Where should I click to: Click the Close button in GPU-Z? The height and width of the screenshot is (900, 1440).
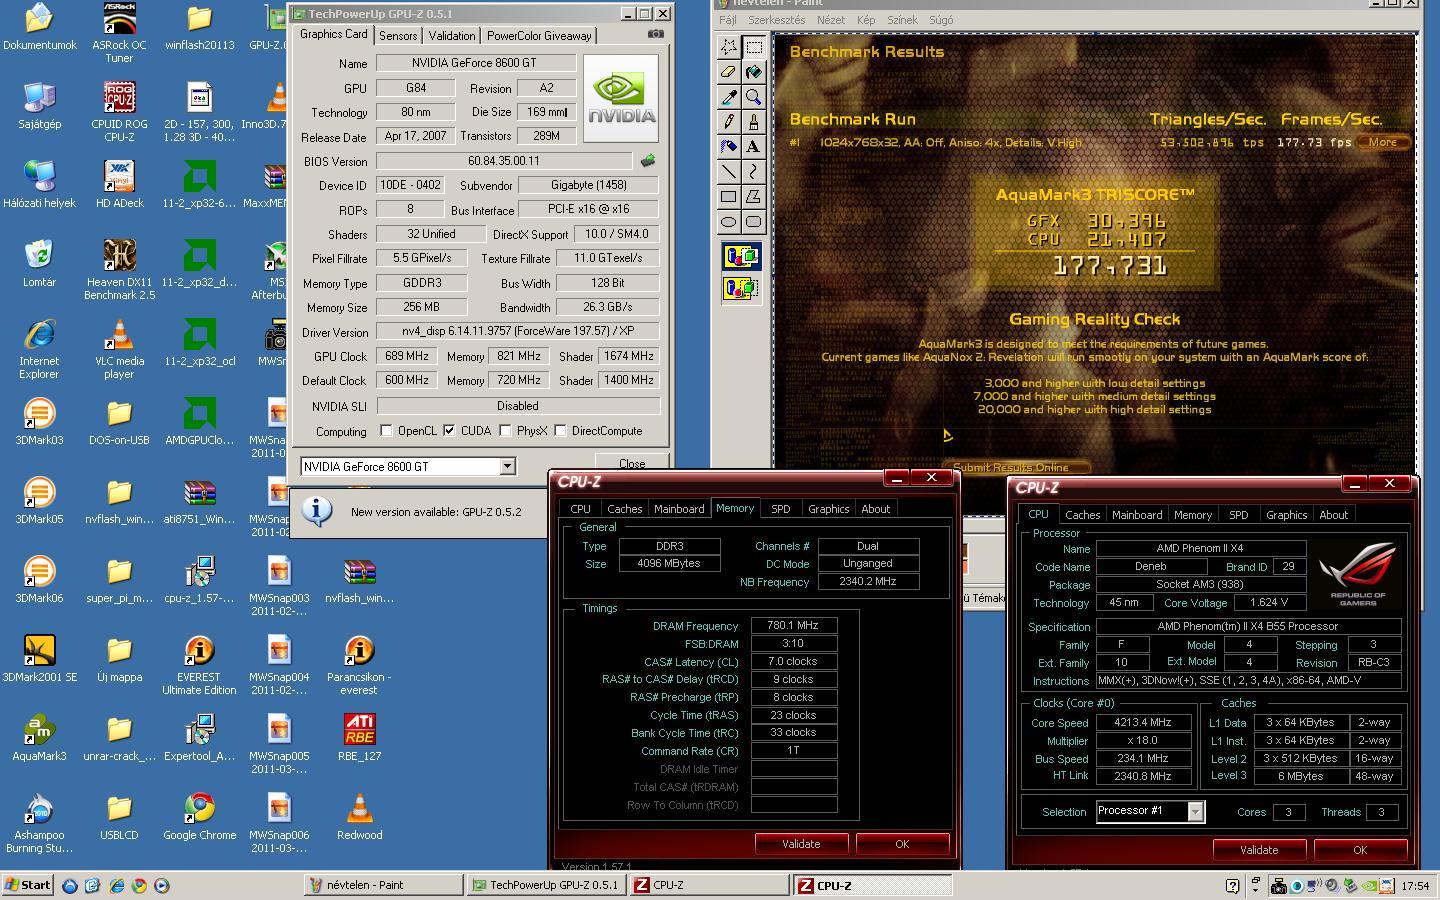[x=632, y=463]
